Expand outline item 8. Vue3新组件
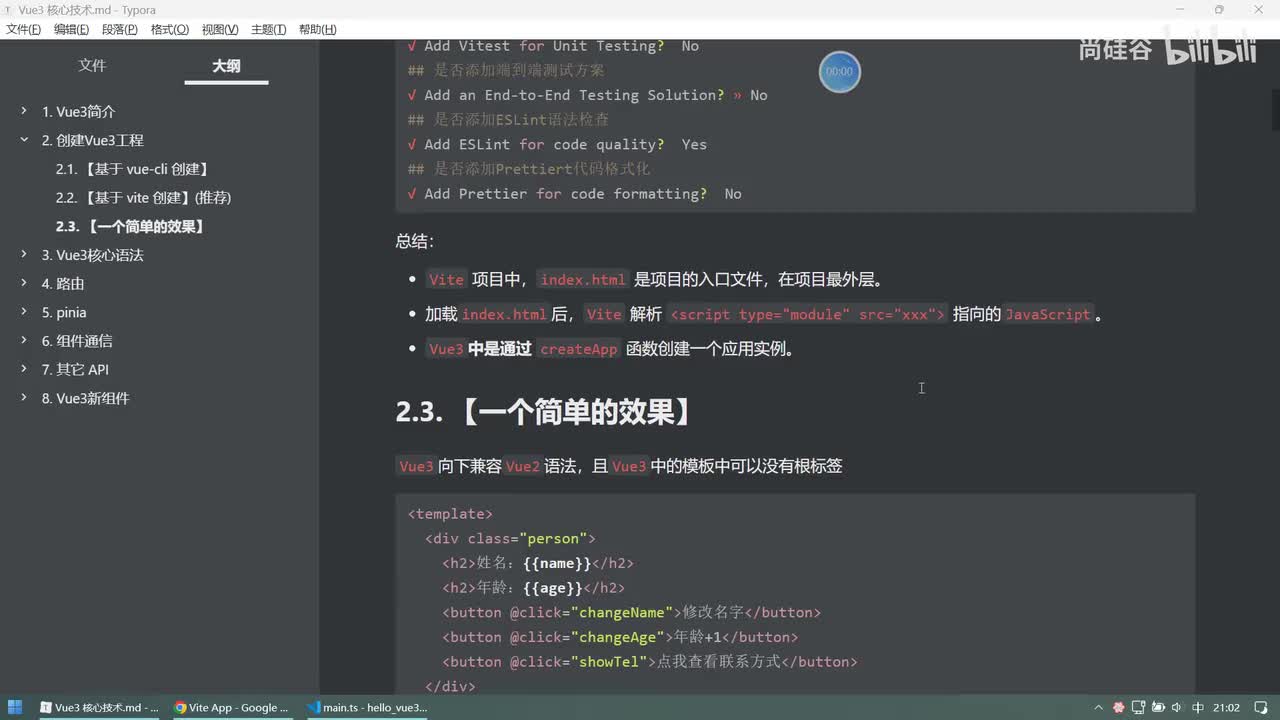Image resolution: width=1280 pixels, height=720 pixels. (24, 398)
